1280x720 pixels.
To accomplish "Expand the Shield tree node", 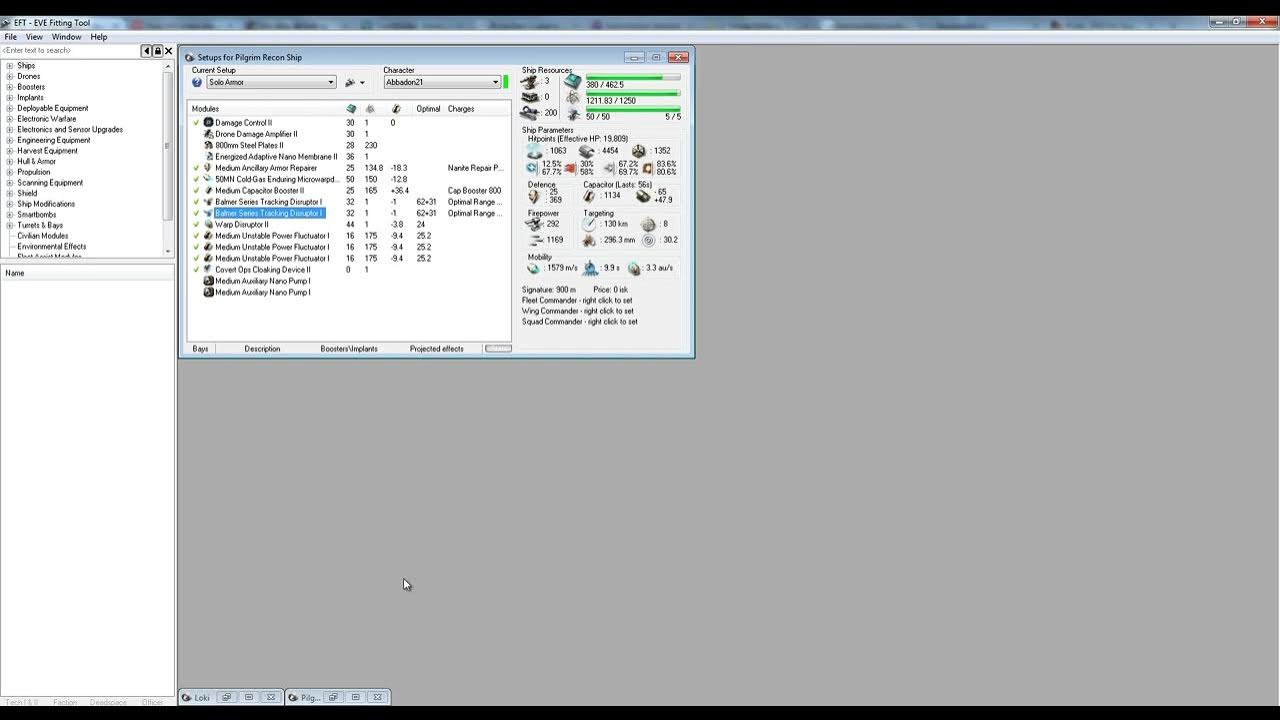I will [x=10, y=193].
